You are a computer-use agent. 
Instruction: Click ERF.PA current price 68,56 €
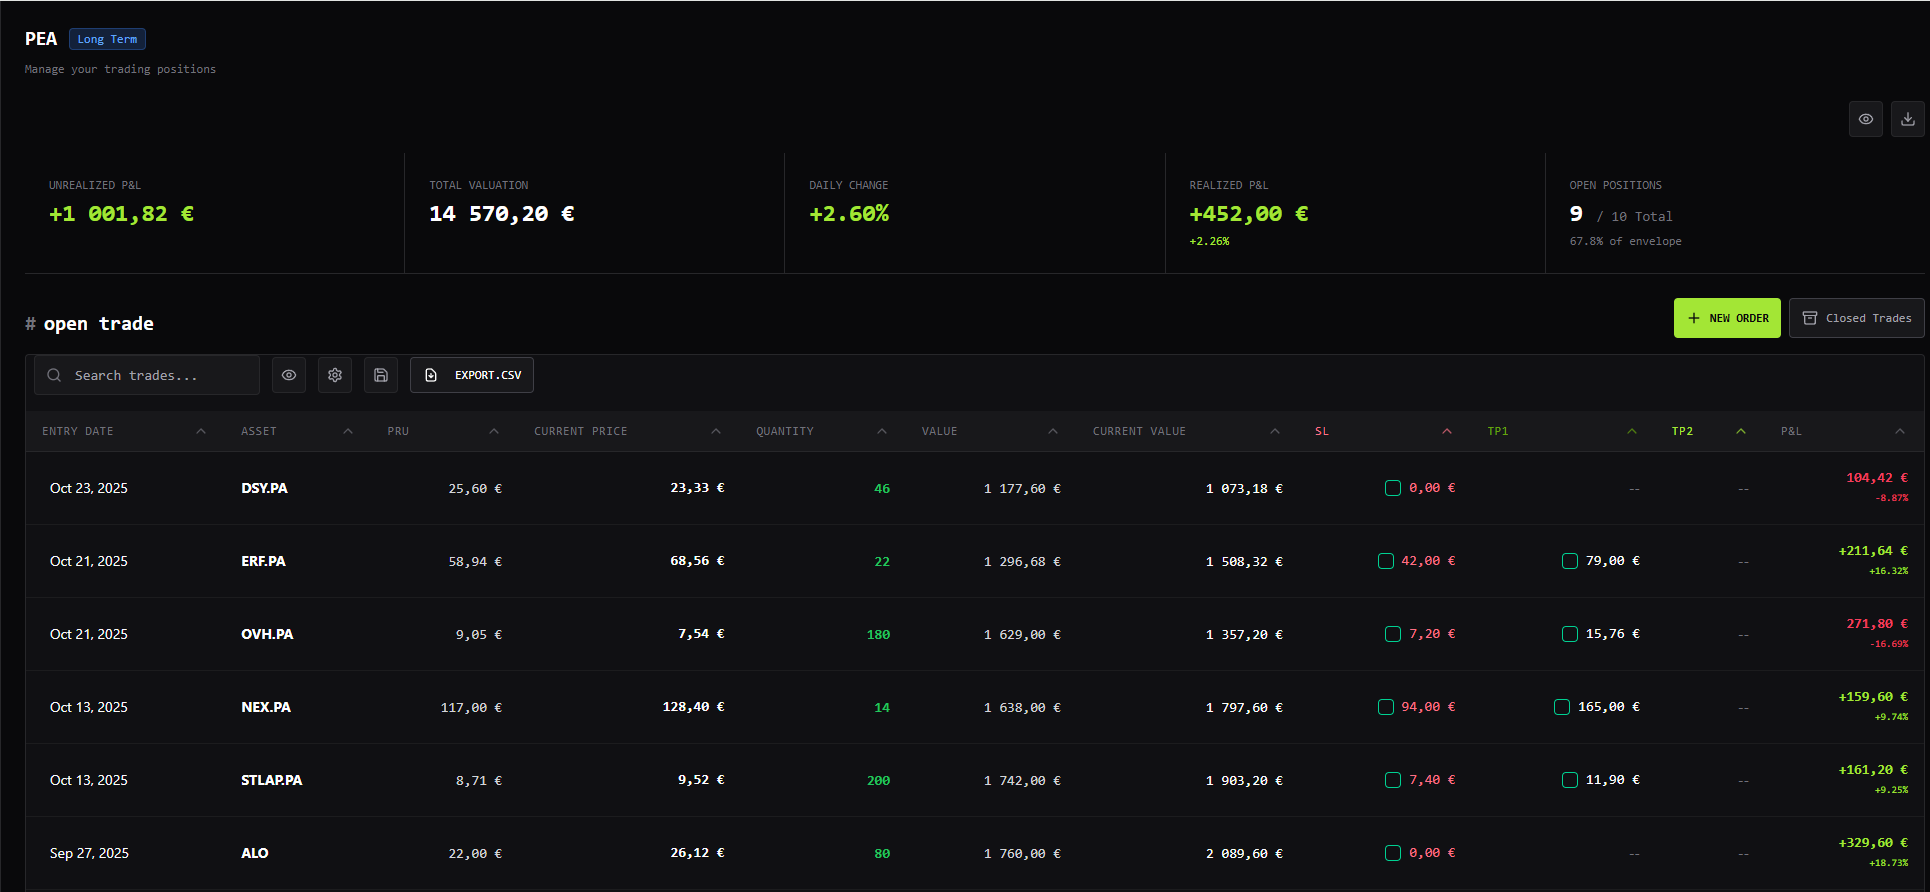pos(697,561)
